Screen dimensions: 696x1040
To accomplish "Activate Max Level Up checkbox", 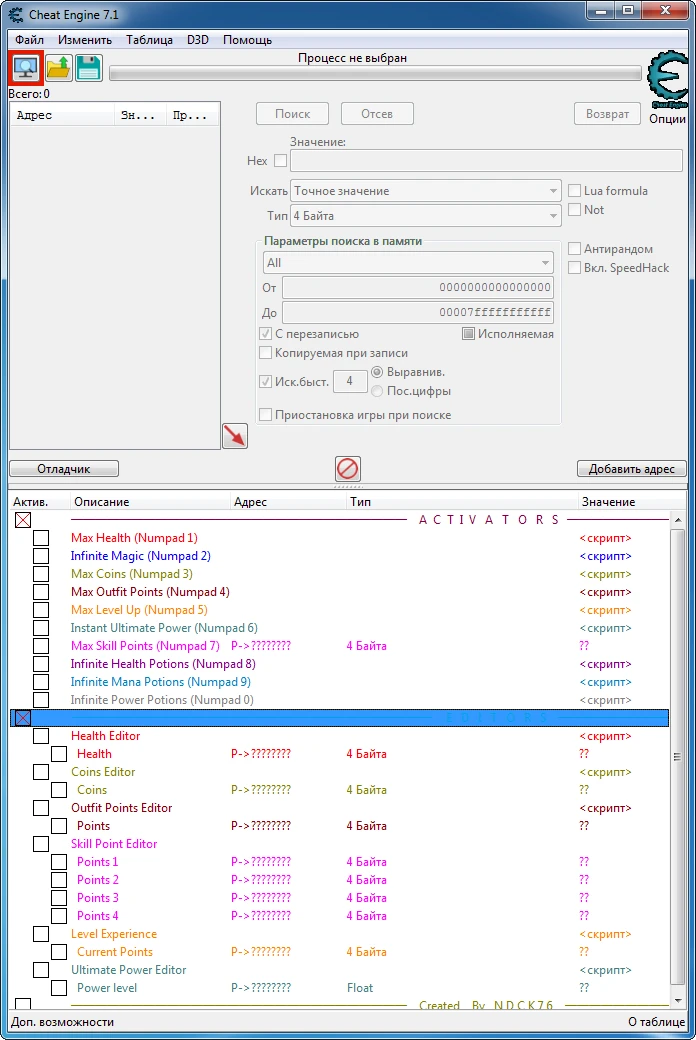I will [41, 610].
